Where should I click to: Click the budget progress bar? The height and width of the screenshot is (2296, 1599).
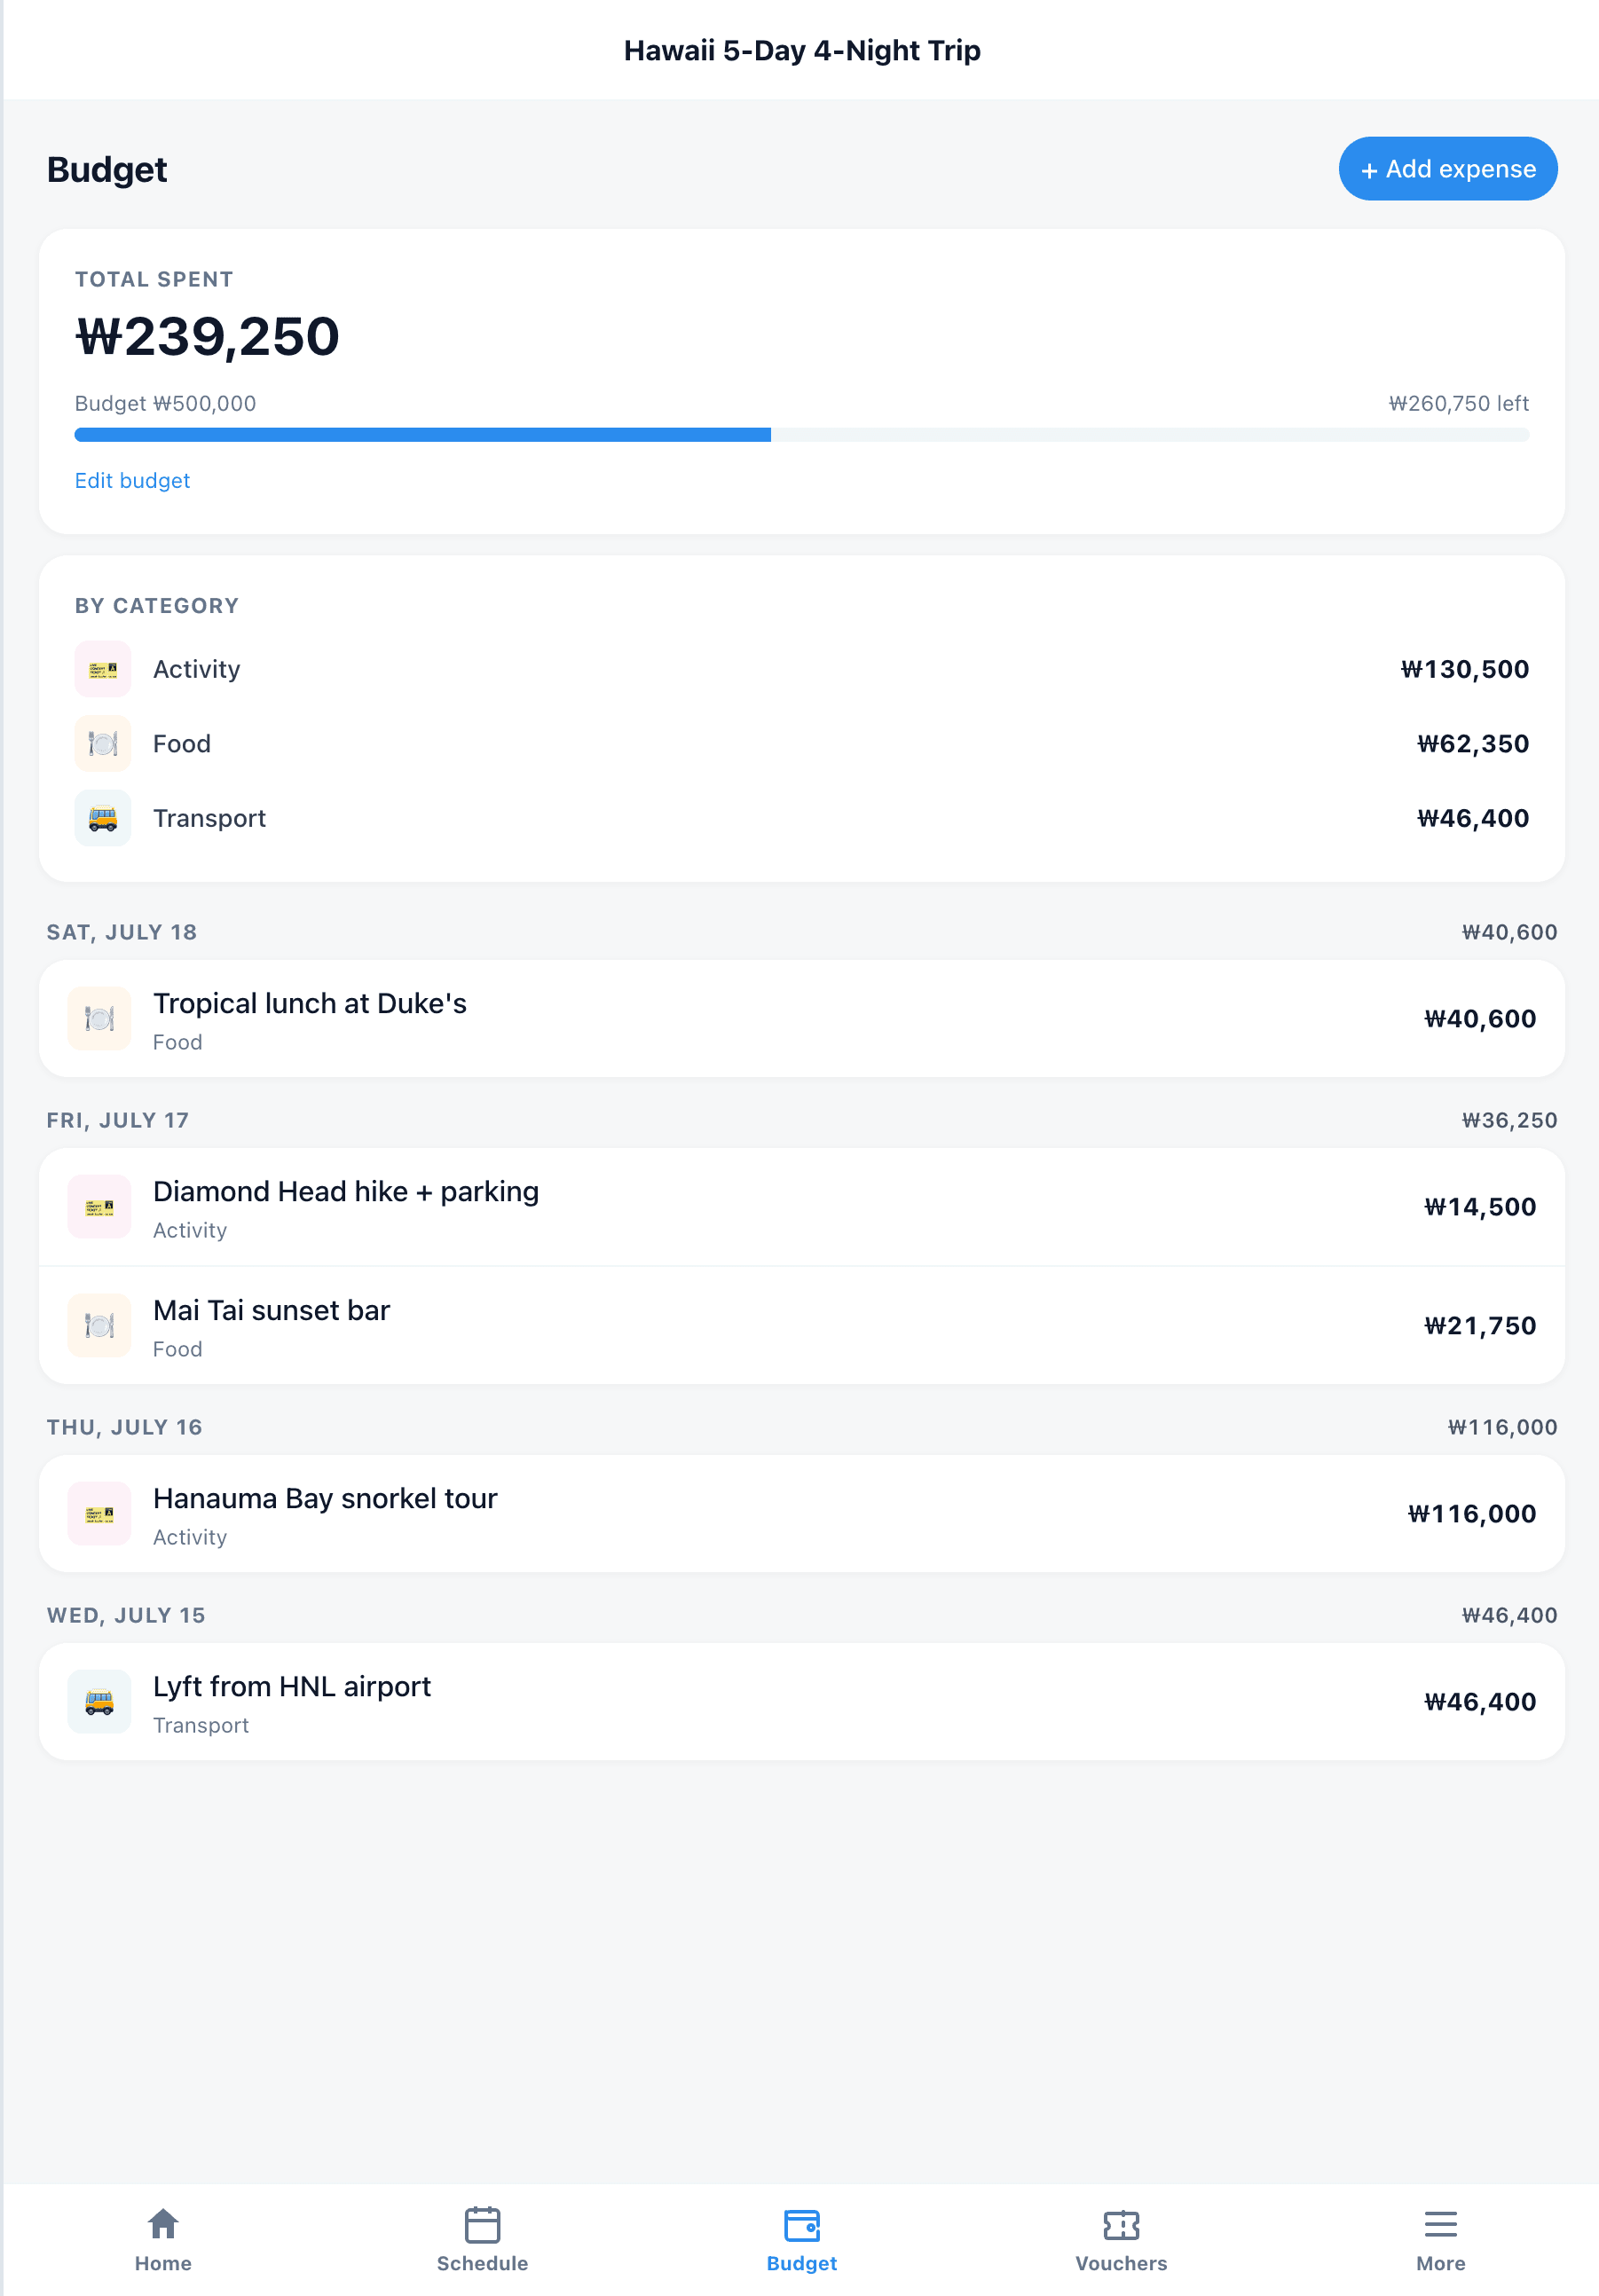pyautogui.click(x=800, y=434)
